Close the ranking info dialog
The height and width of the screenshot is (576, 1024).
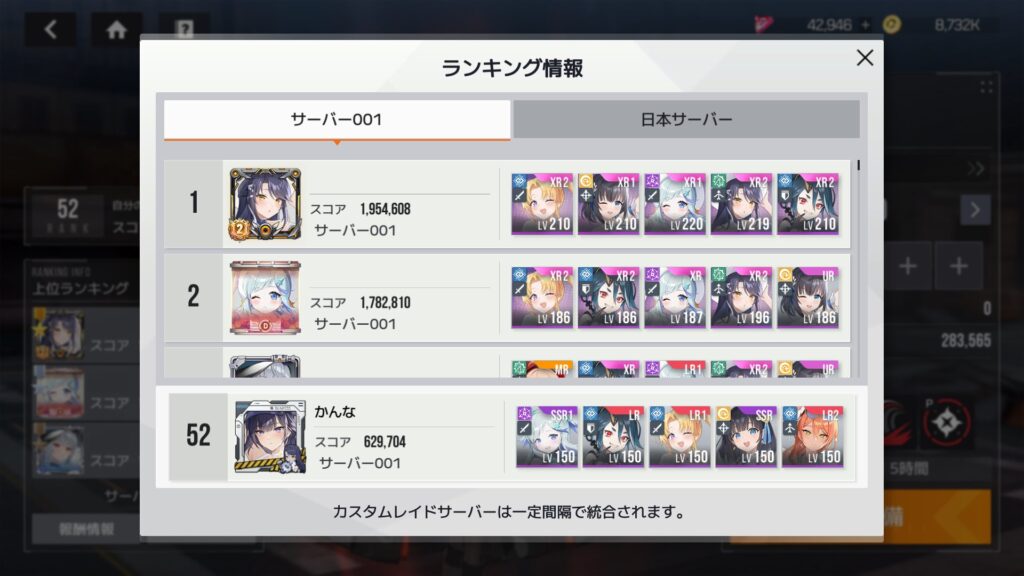pyautogui.click(x=865, y=57)
